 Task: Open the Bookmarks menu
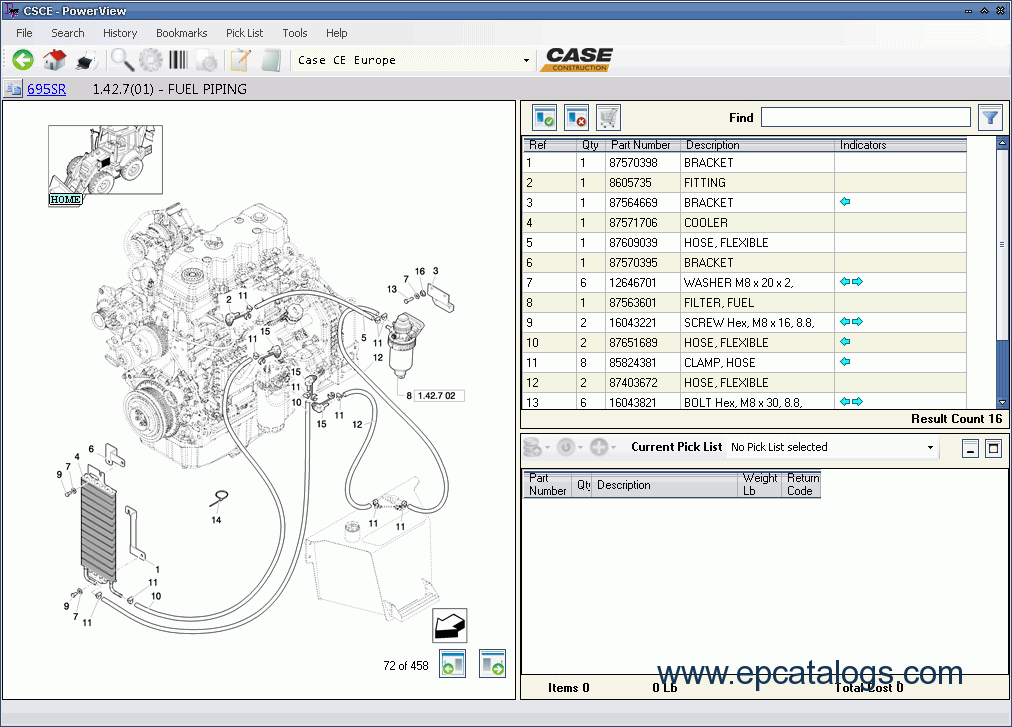181,33
